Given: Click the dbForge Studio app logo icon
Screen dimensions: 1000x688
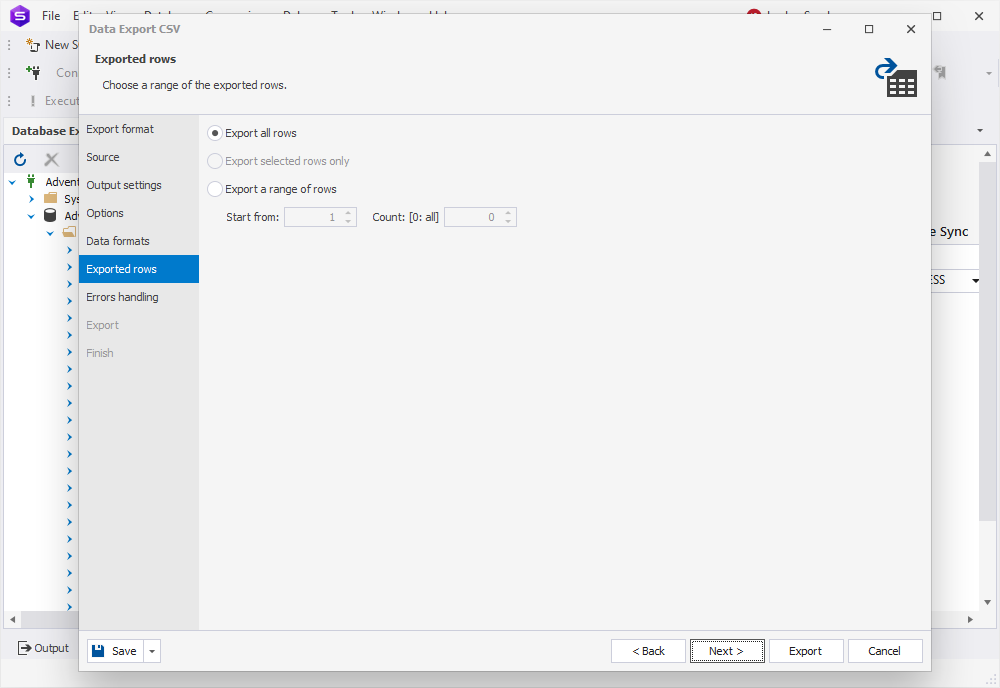Looking at the screenshot, I should [x=20, y=15].
